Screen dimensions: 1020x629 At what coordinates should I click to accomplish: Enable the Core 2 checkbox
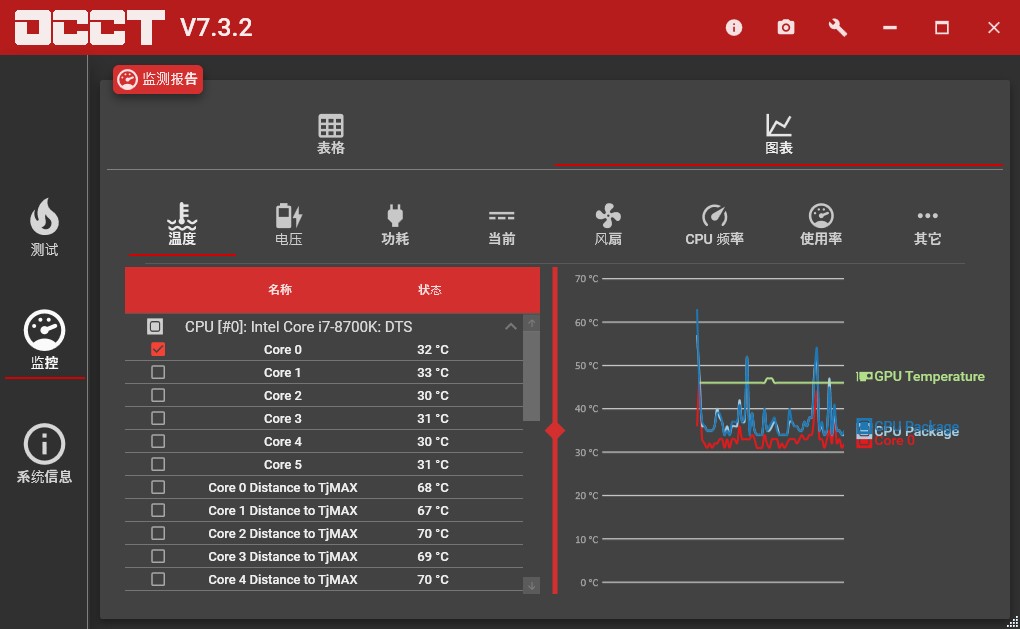click(x=157, y=395)
